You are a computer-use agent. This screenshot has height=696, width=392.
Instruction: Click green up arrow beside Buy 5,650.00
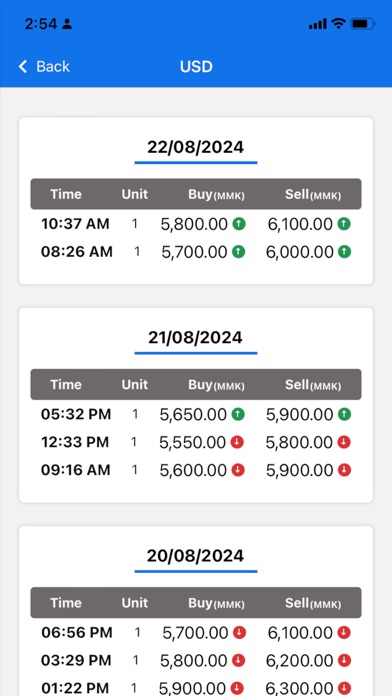tap(238, 415)
